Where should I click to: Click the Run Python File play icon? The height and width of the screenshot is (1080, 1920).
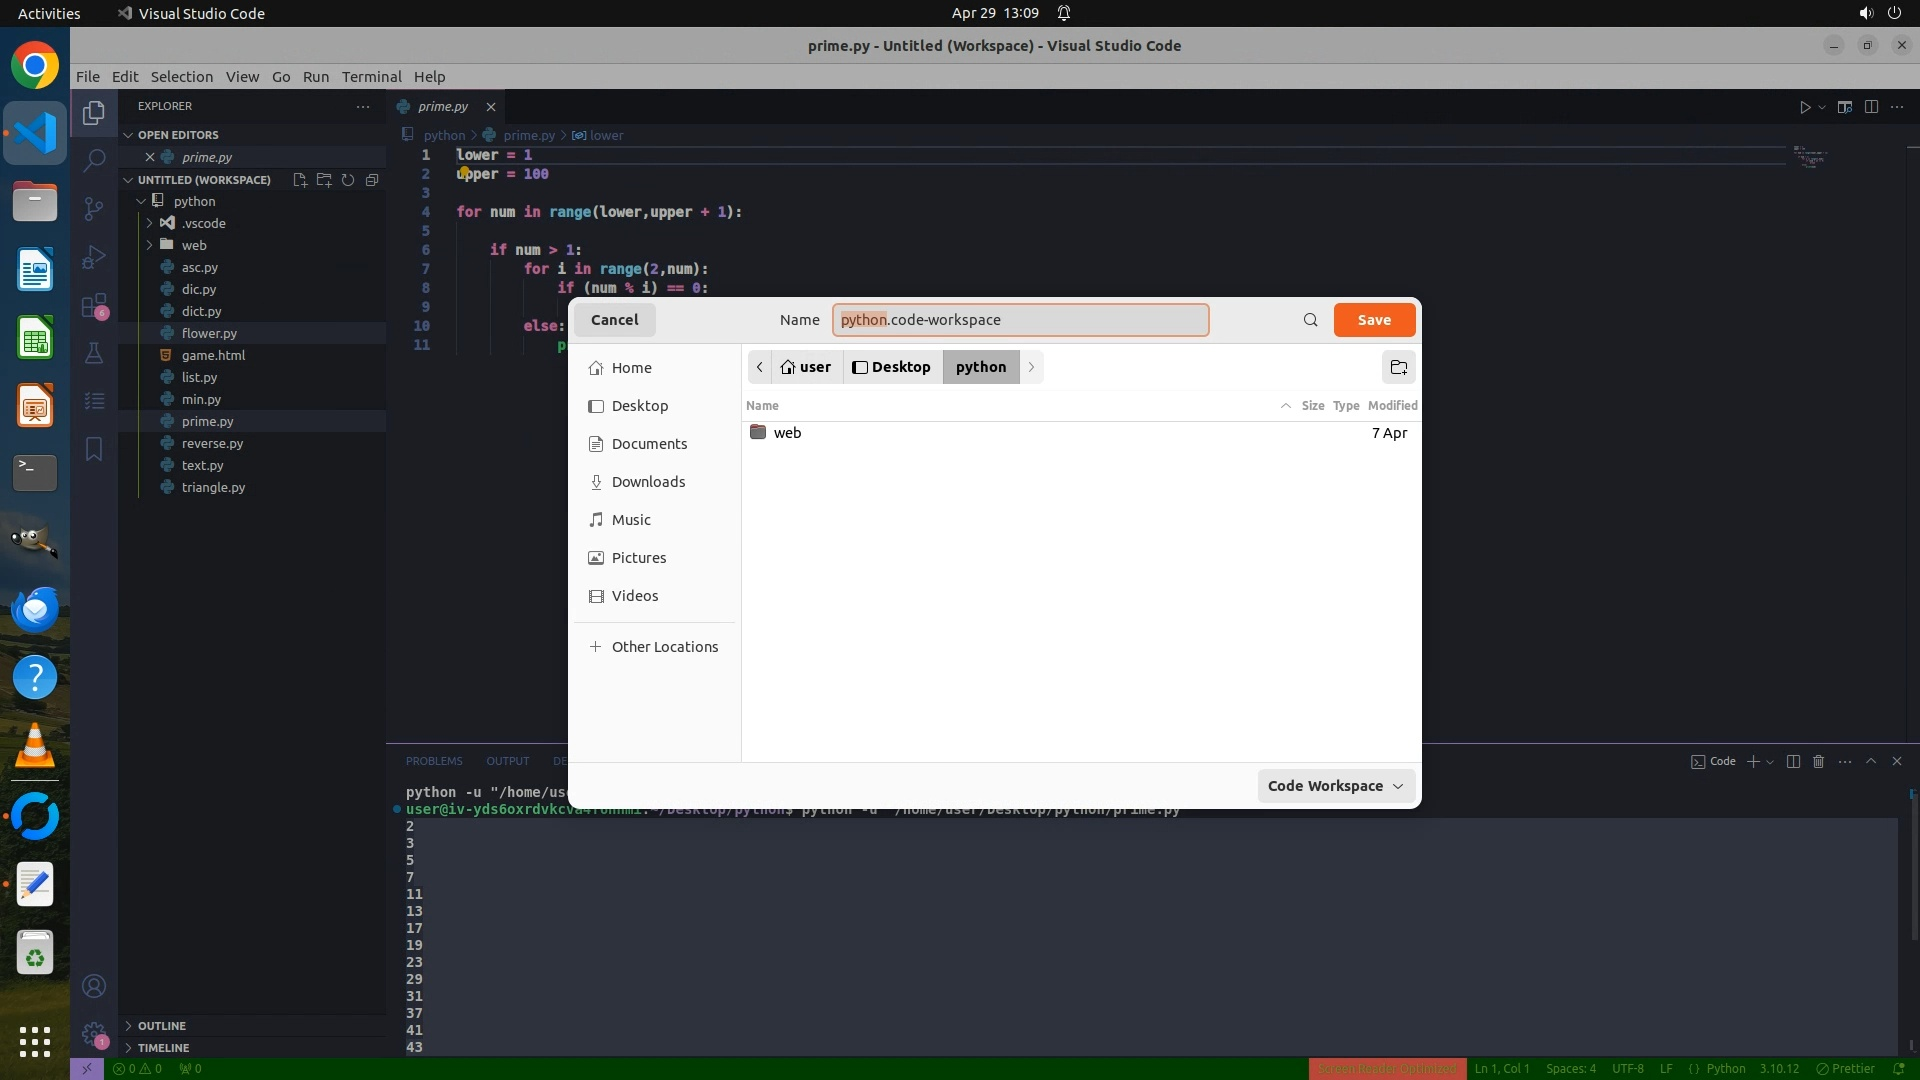pyautogui.click(x=1805, y=107)
